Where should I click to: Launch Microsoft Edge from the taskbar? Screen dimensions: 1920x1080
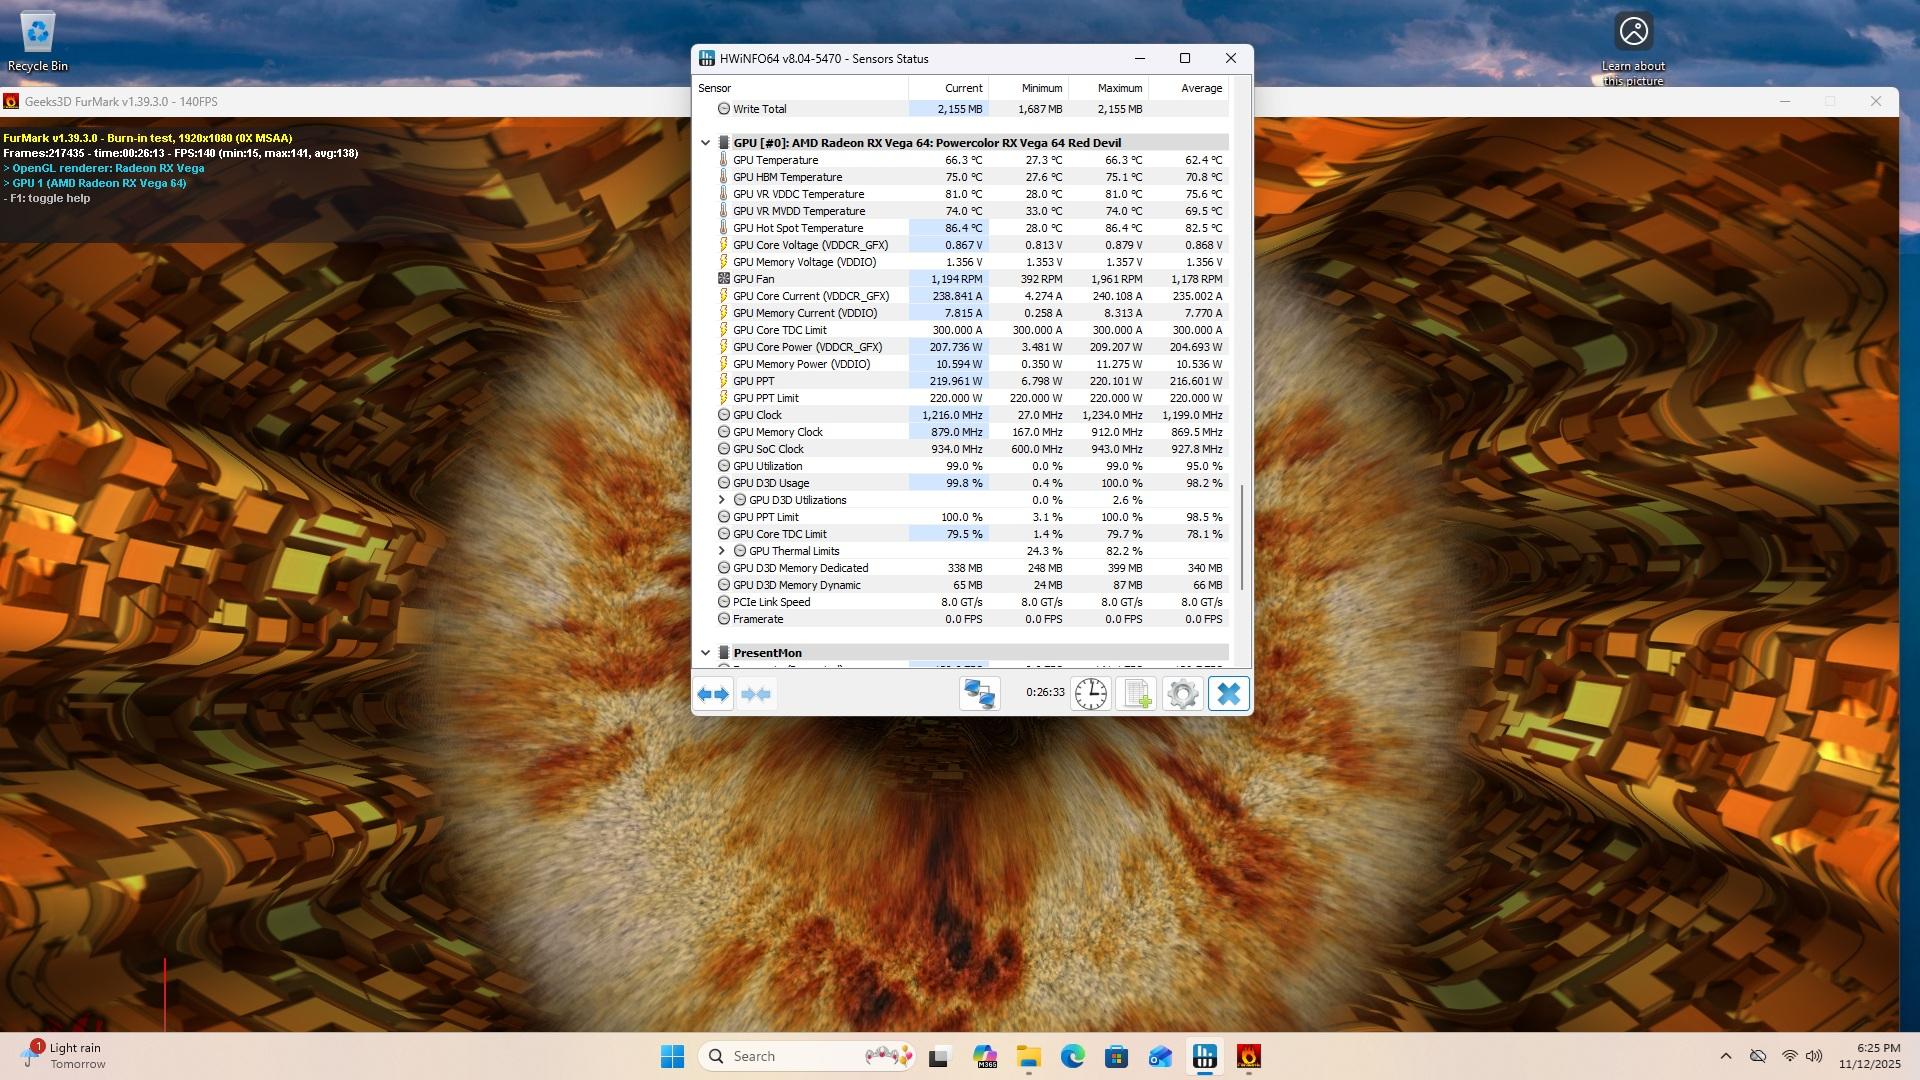tap(1073, 1056)
